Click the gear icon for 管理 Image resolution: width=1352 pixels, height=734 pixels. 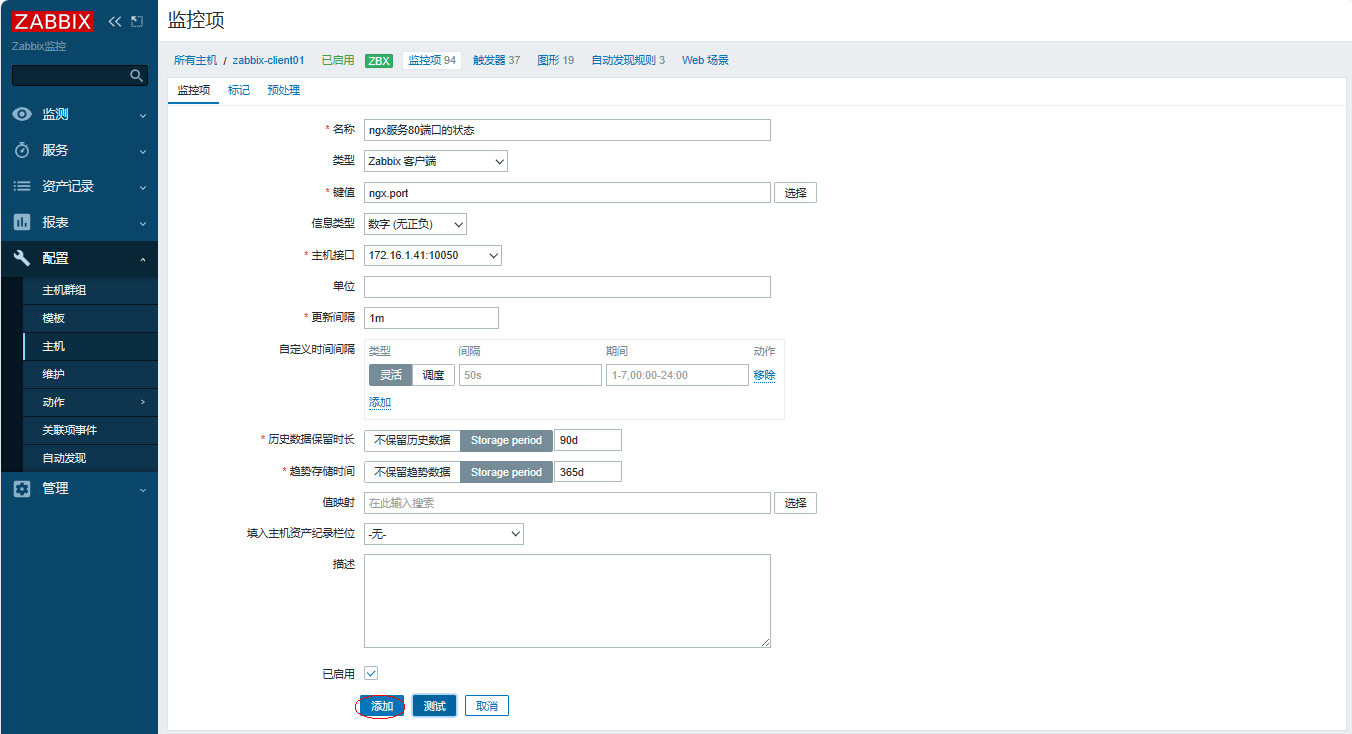[x=22, y=488]
